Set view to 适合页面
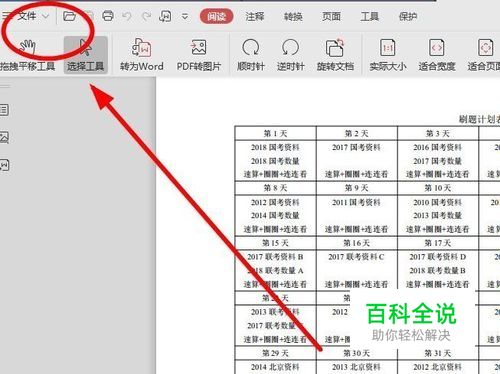The height and width of the screenshot is (374, 500). coord(484,55)
